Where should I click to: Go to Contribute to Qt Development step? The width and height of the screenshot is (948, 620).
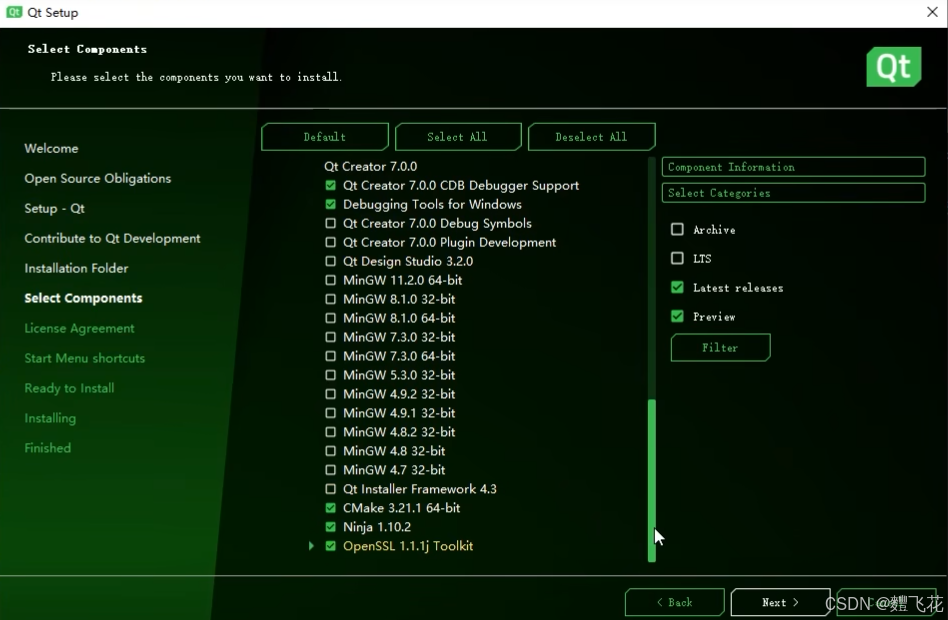112,238
